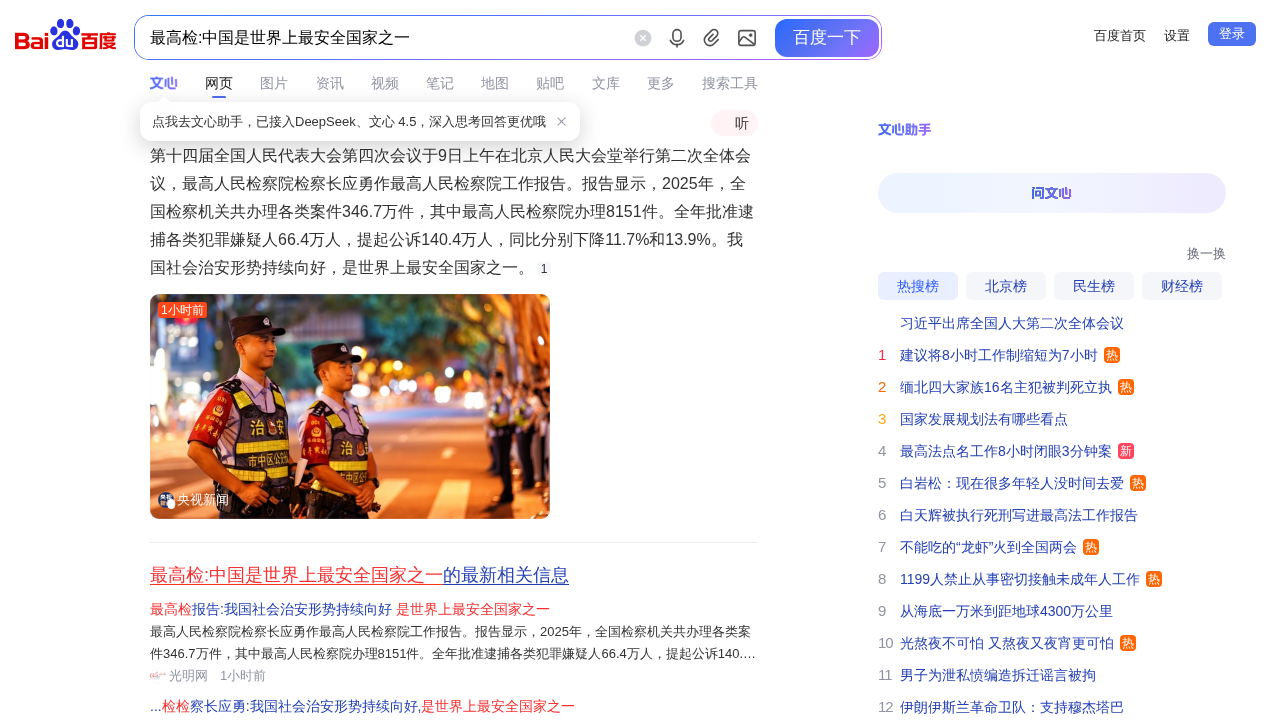1280x720 pixels.
Task: Select the 财经榜 ranking tab
Action: coord(1182,286)
